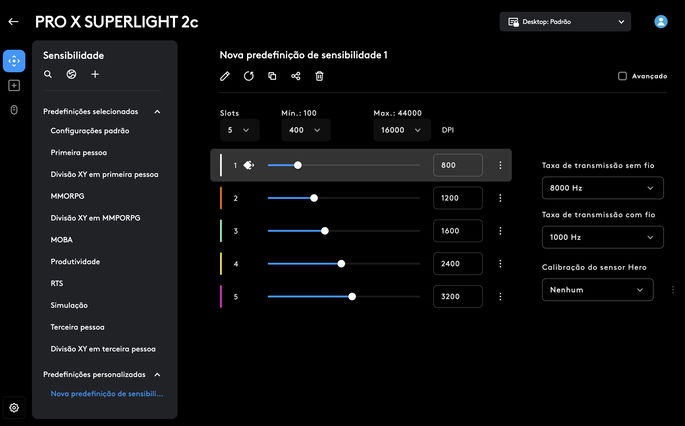Click the orange color bar of slot 2
Image resolution: width=685 pixels, height=426 pixels.
coord(221,198)
